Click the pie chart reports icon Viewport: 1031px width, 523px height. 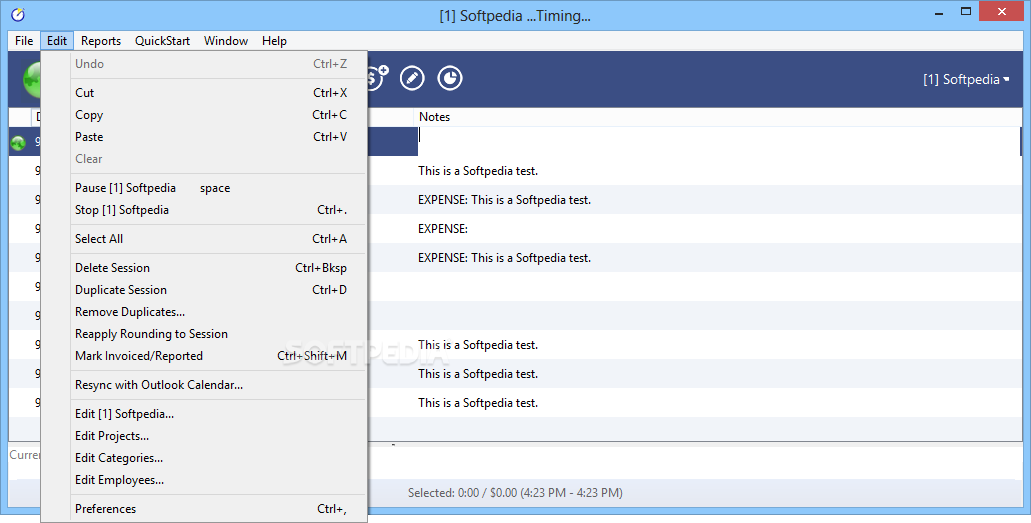(450, 78)
